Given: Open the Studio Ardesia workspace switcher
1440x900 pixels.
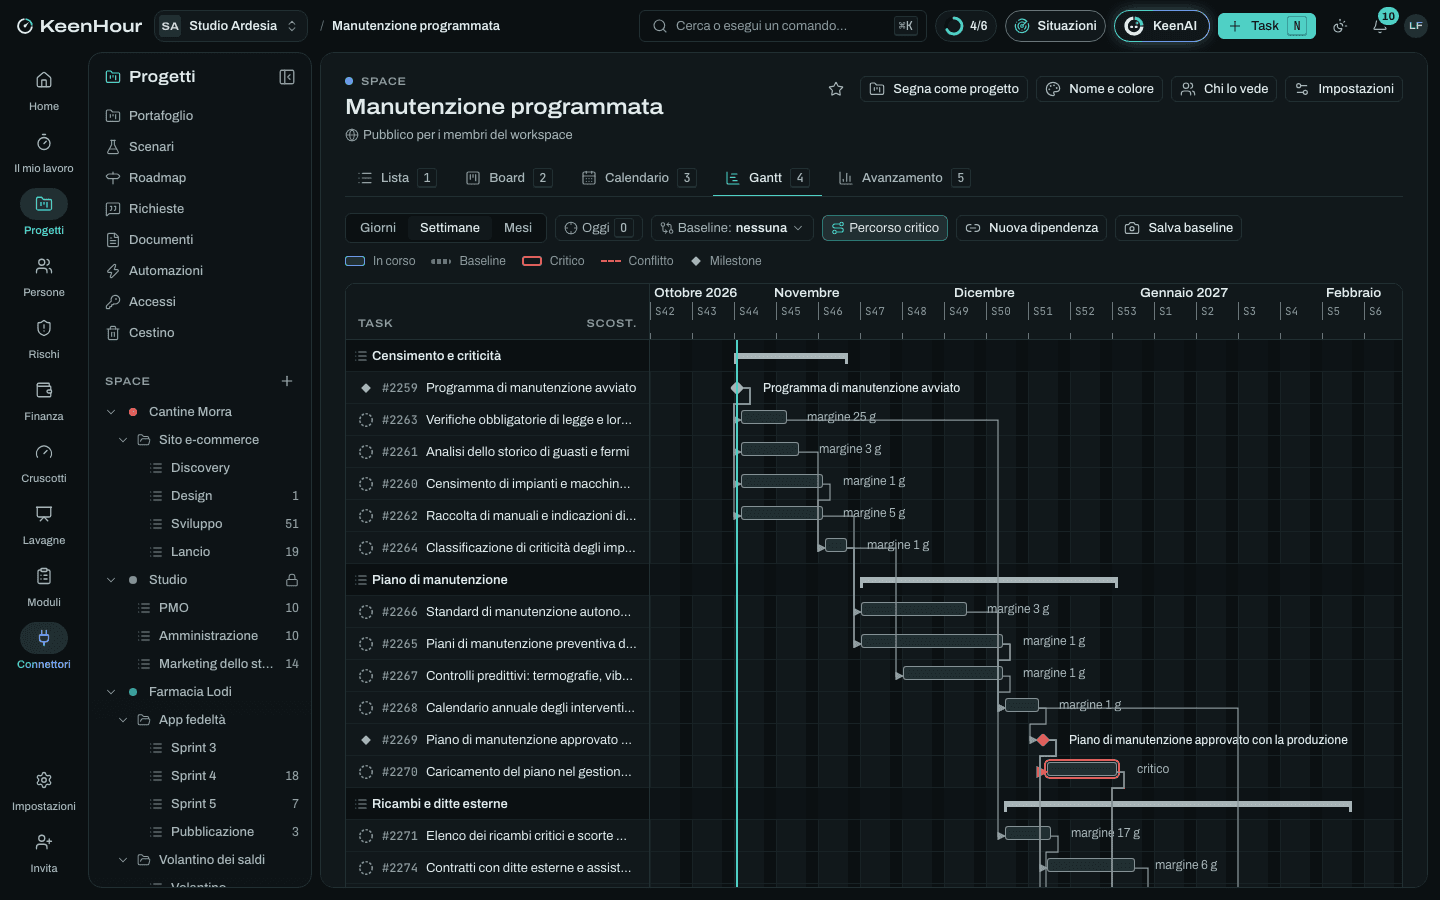Looking at the screenshot, I should pyautogui.click(x=231, y=26).
